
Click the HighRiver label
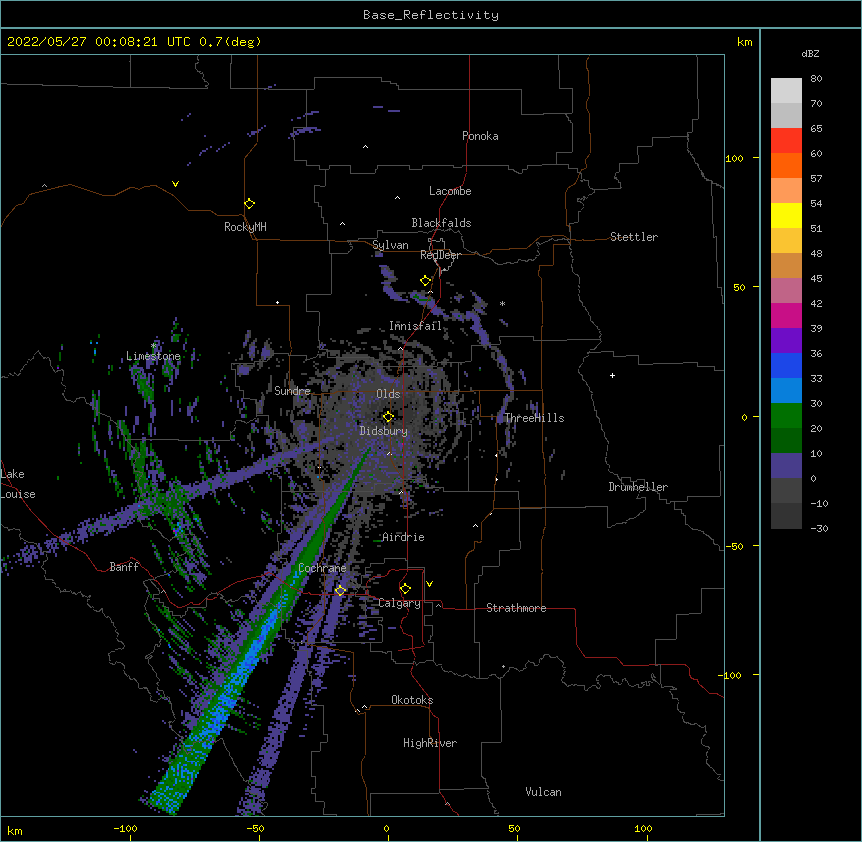[430, 743]
